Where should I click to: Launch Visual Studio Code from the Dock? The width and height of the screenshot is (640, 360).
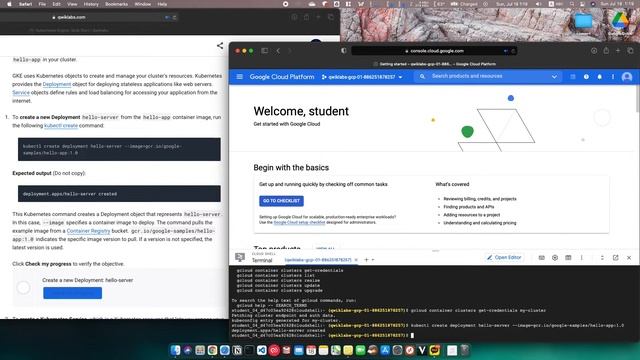tap(262, 350)
